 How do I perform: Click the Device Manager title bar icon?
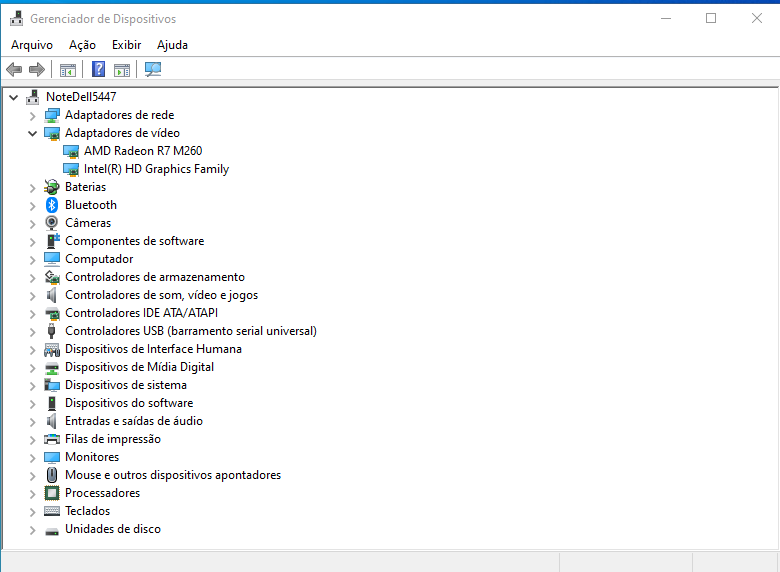16,19
